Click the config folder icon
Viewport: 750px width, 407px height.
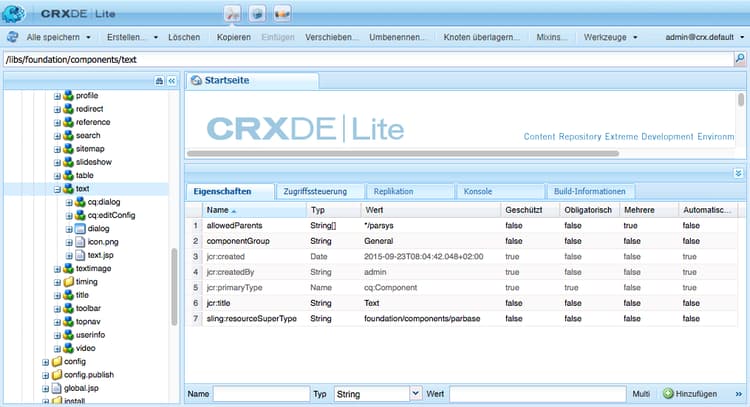tap(57, 361)
